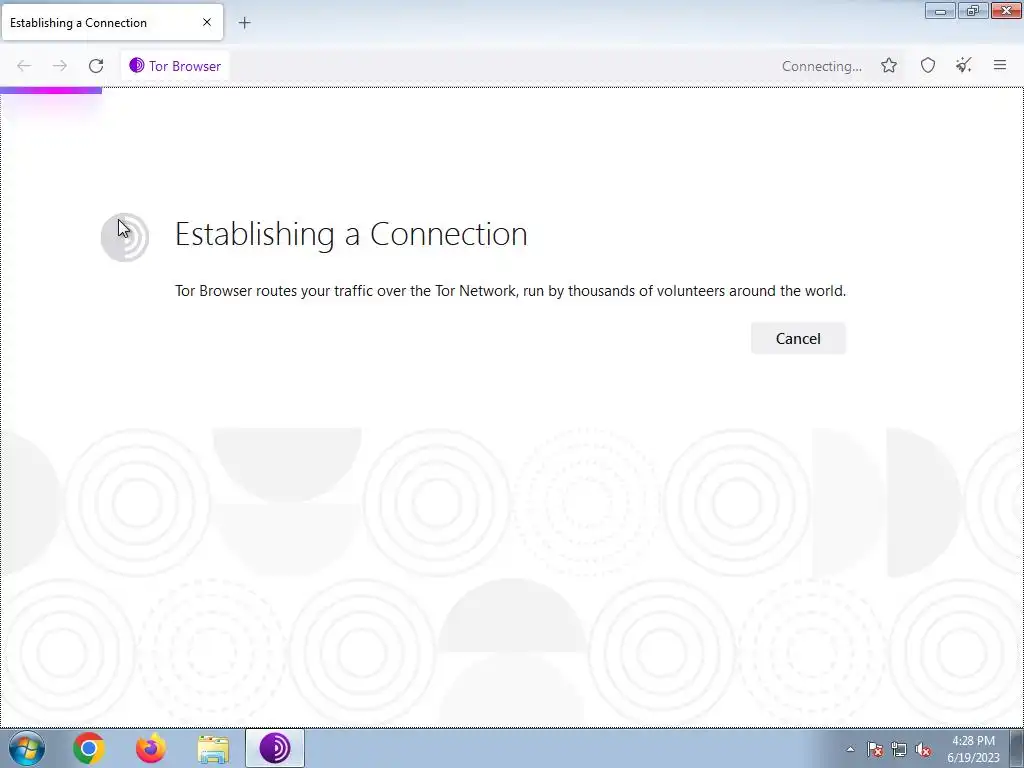
Task: Click the Cancel button
Action: click(x=798, y=338)
